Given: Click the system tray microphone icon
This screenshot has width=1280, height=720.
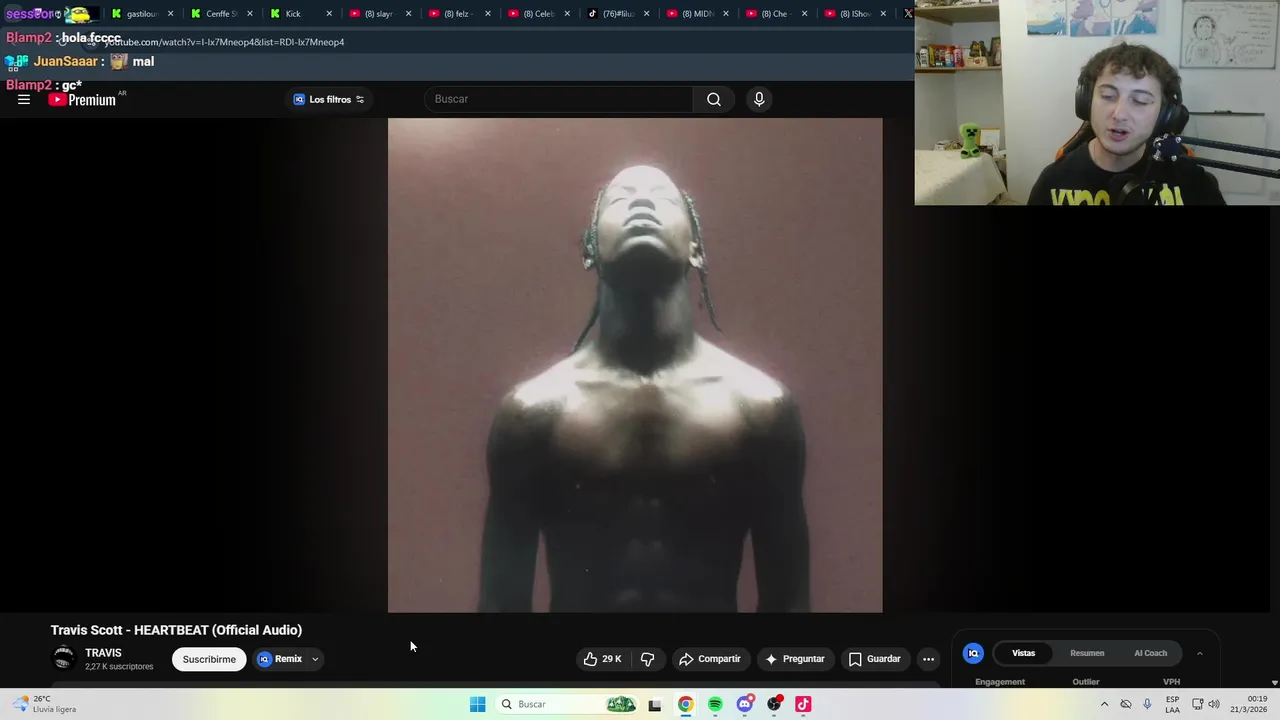Looking at the screenshot, I should (x=1147, y=704).
